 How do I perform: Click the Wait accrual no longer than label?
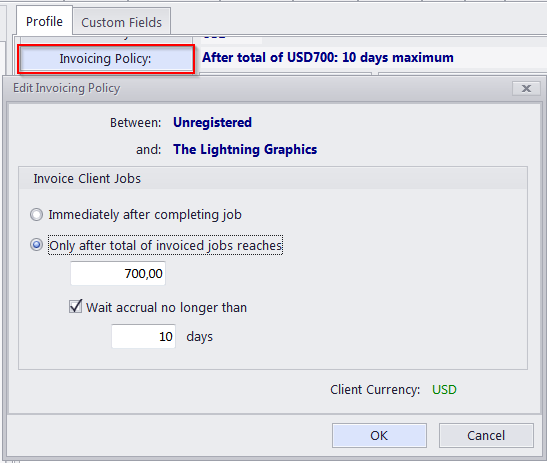click(166, 307)
